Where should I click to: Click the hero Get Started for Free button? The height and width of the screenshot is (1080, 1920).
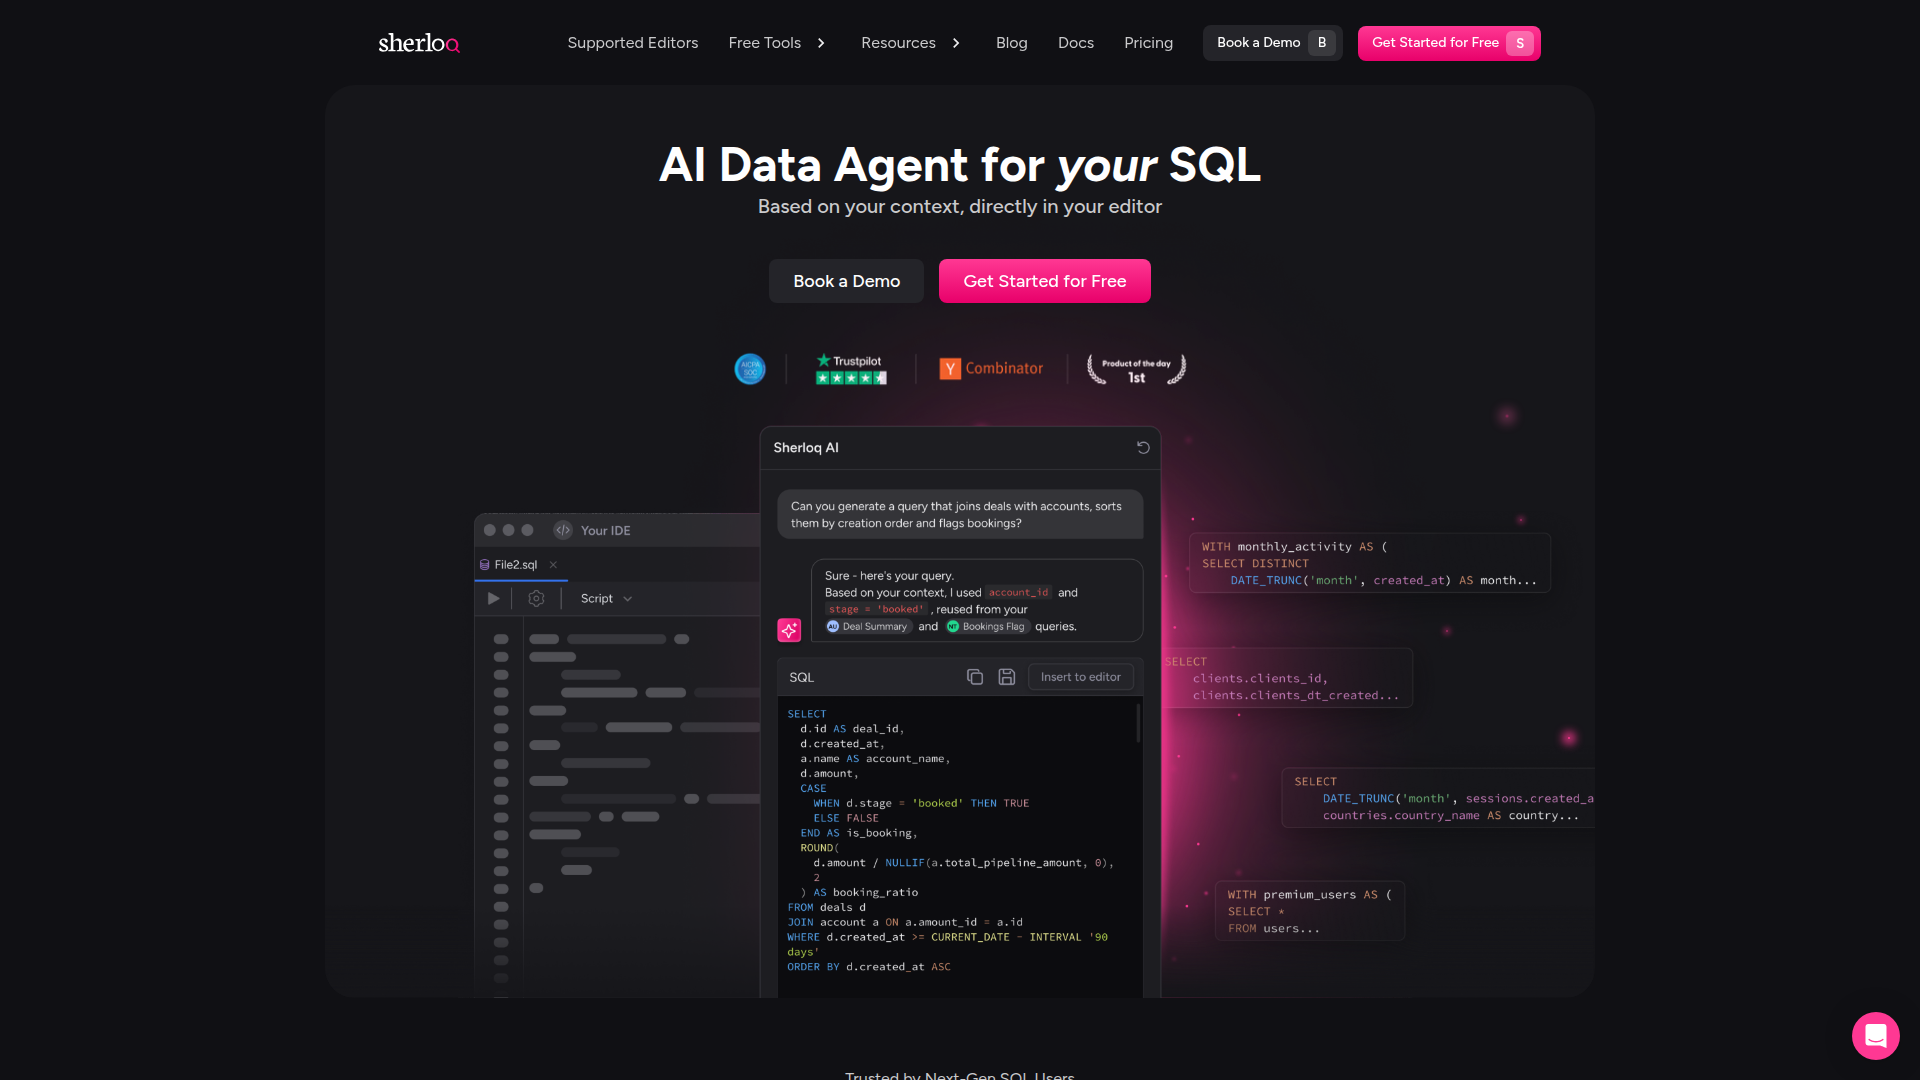pos(1044,281)
